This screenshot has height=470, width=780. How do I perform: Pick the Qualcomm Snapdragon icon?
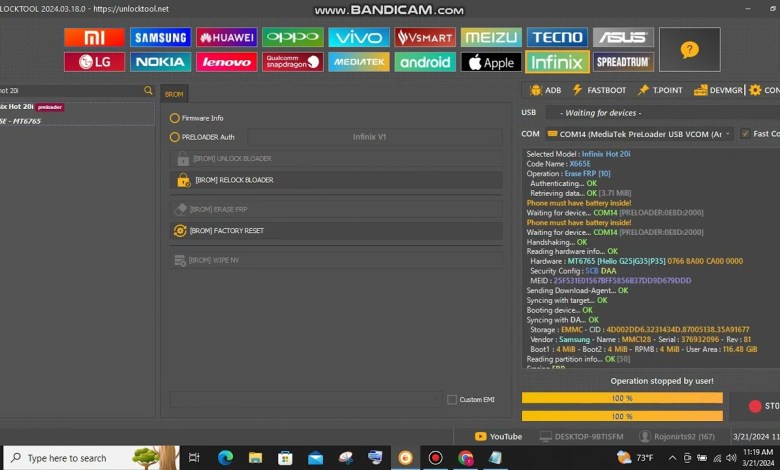coord(292,62)
